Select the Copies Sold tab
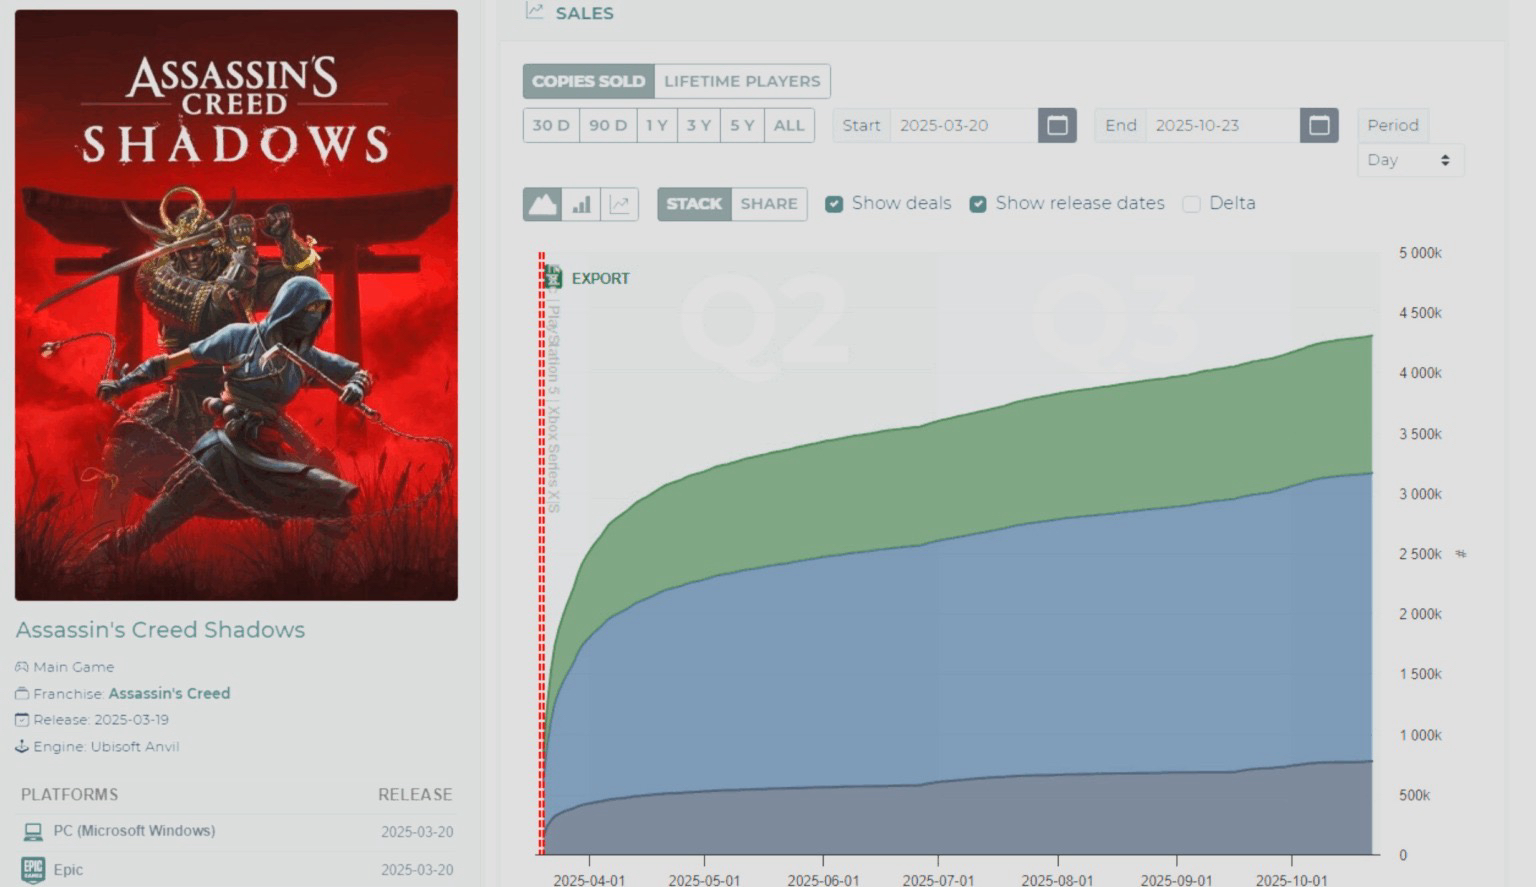 coord(588,81)
